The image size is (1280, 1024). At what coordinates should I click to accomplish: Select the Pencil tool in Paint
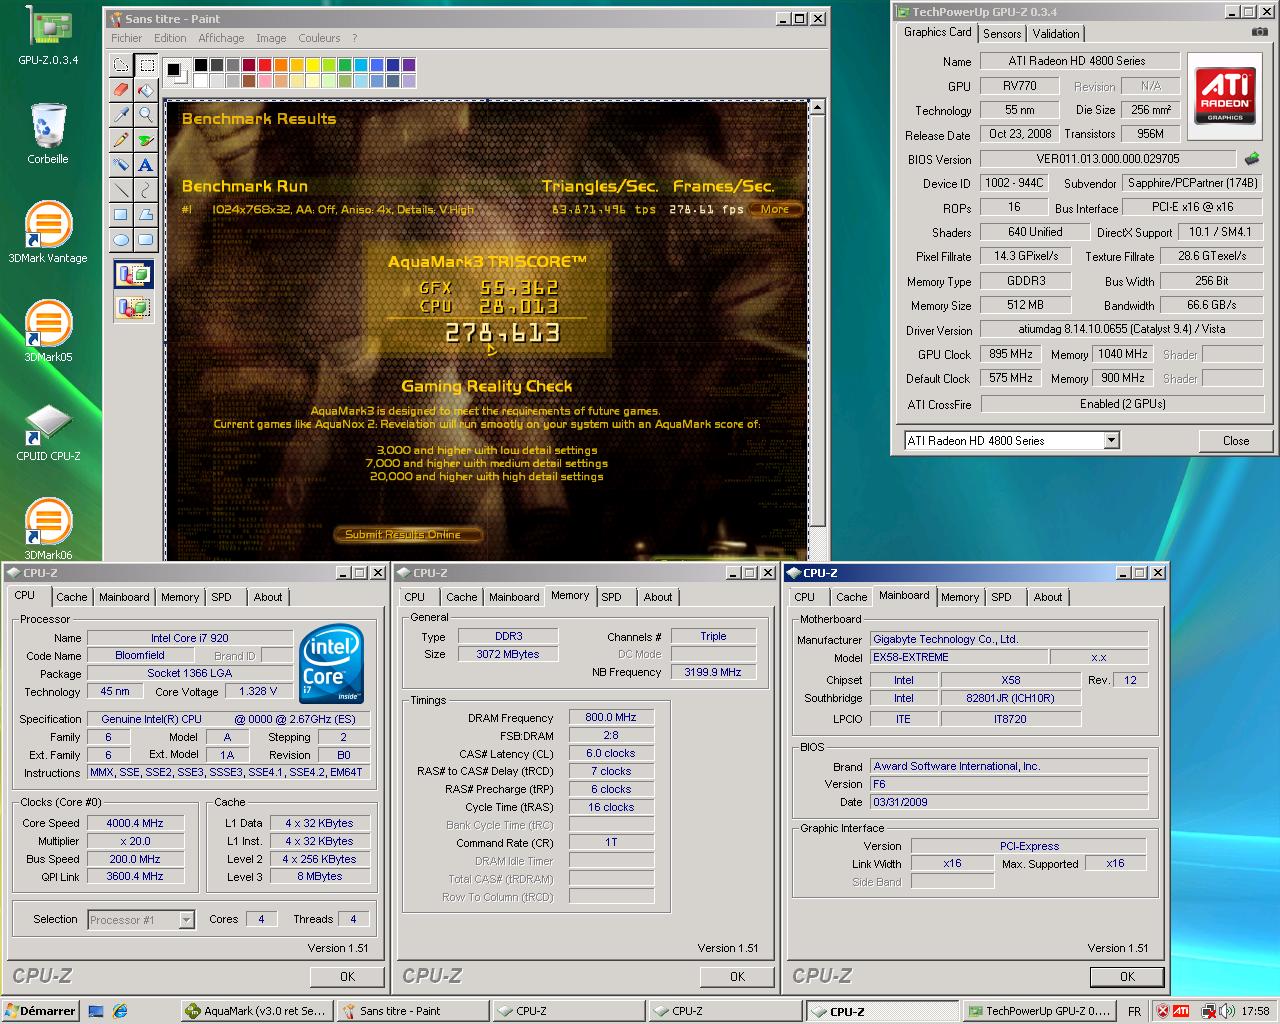[x=121, y=140]
